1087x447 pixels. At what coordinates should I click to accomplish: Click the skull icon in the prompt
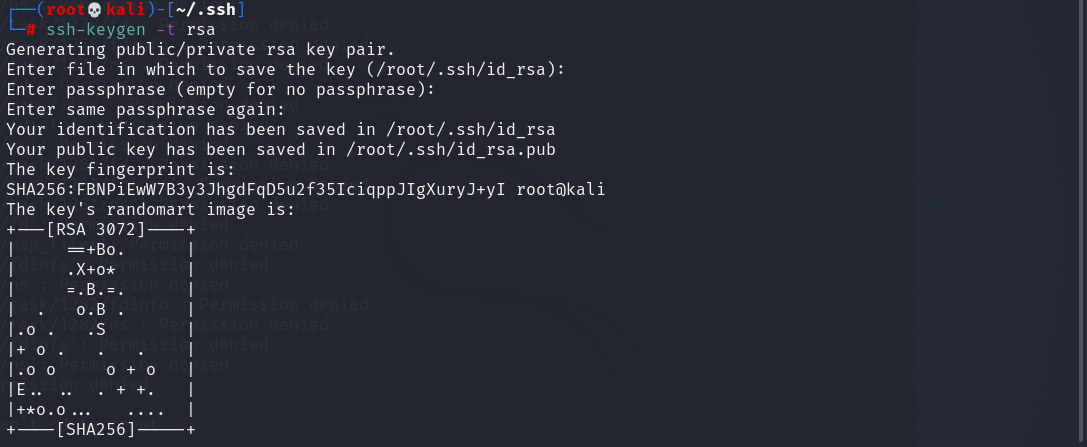pyautogui.click(x=95, y=10)
